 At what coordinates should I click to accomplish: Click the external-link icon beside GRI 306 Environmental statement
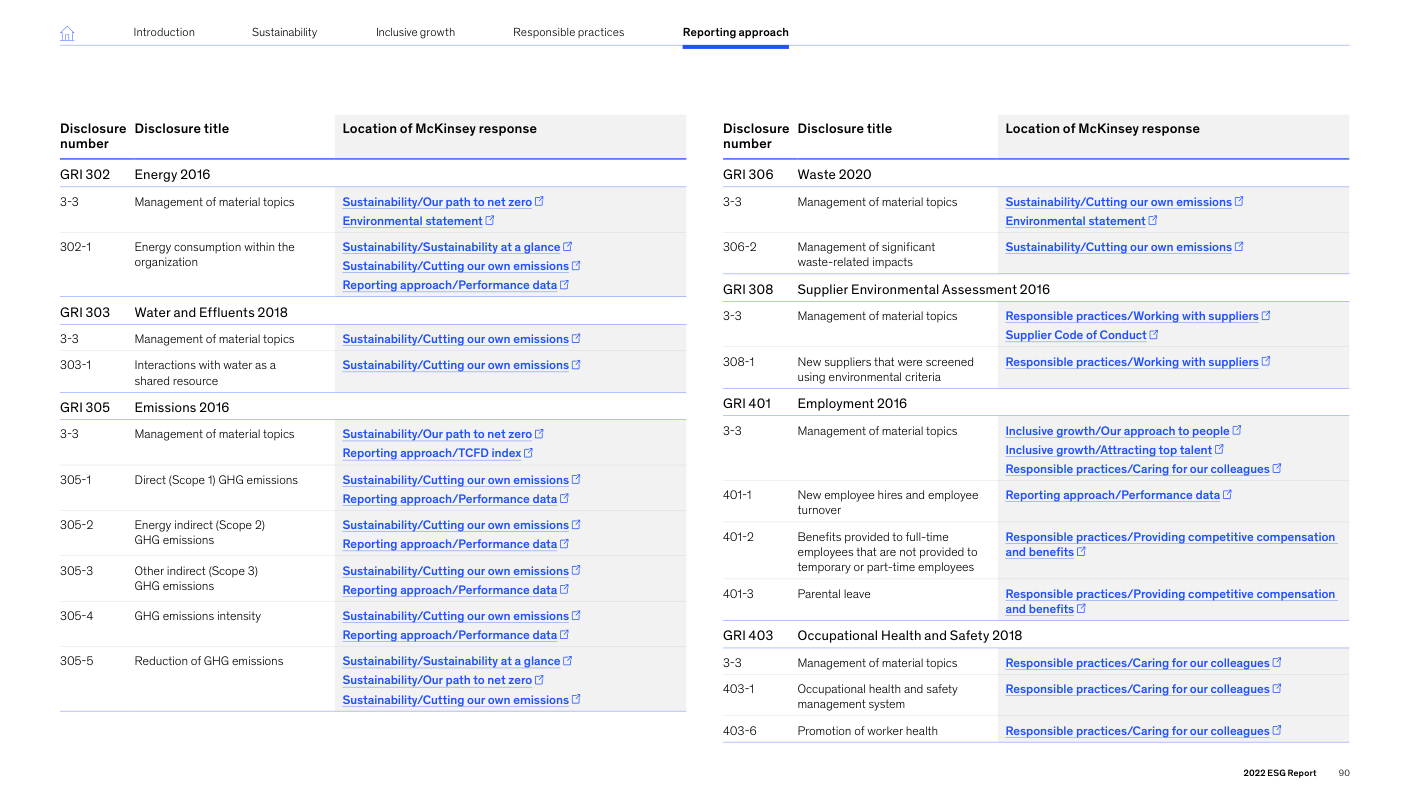pyautogui.click(x=1153, y=221)
